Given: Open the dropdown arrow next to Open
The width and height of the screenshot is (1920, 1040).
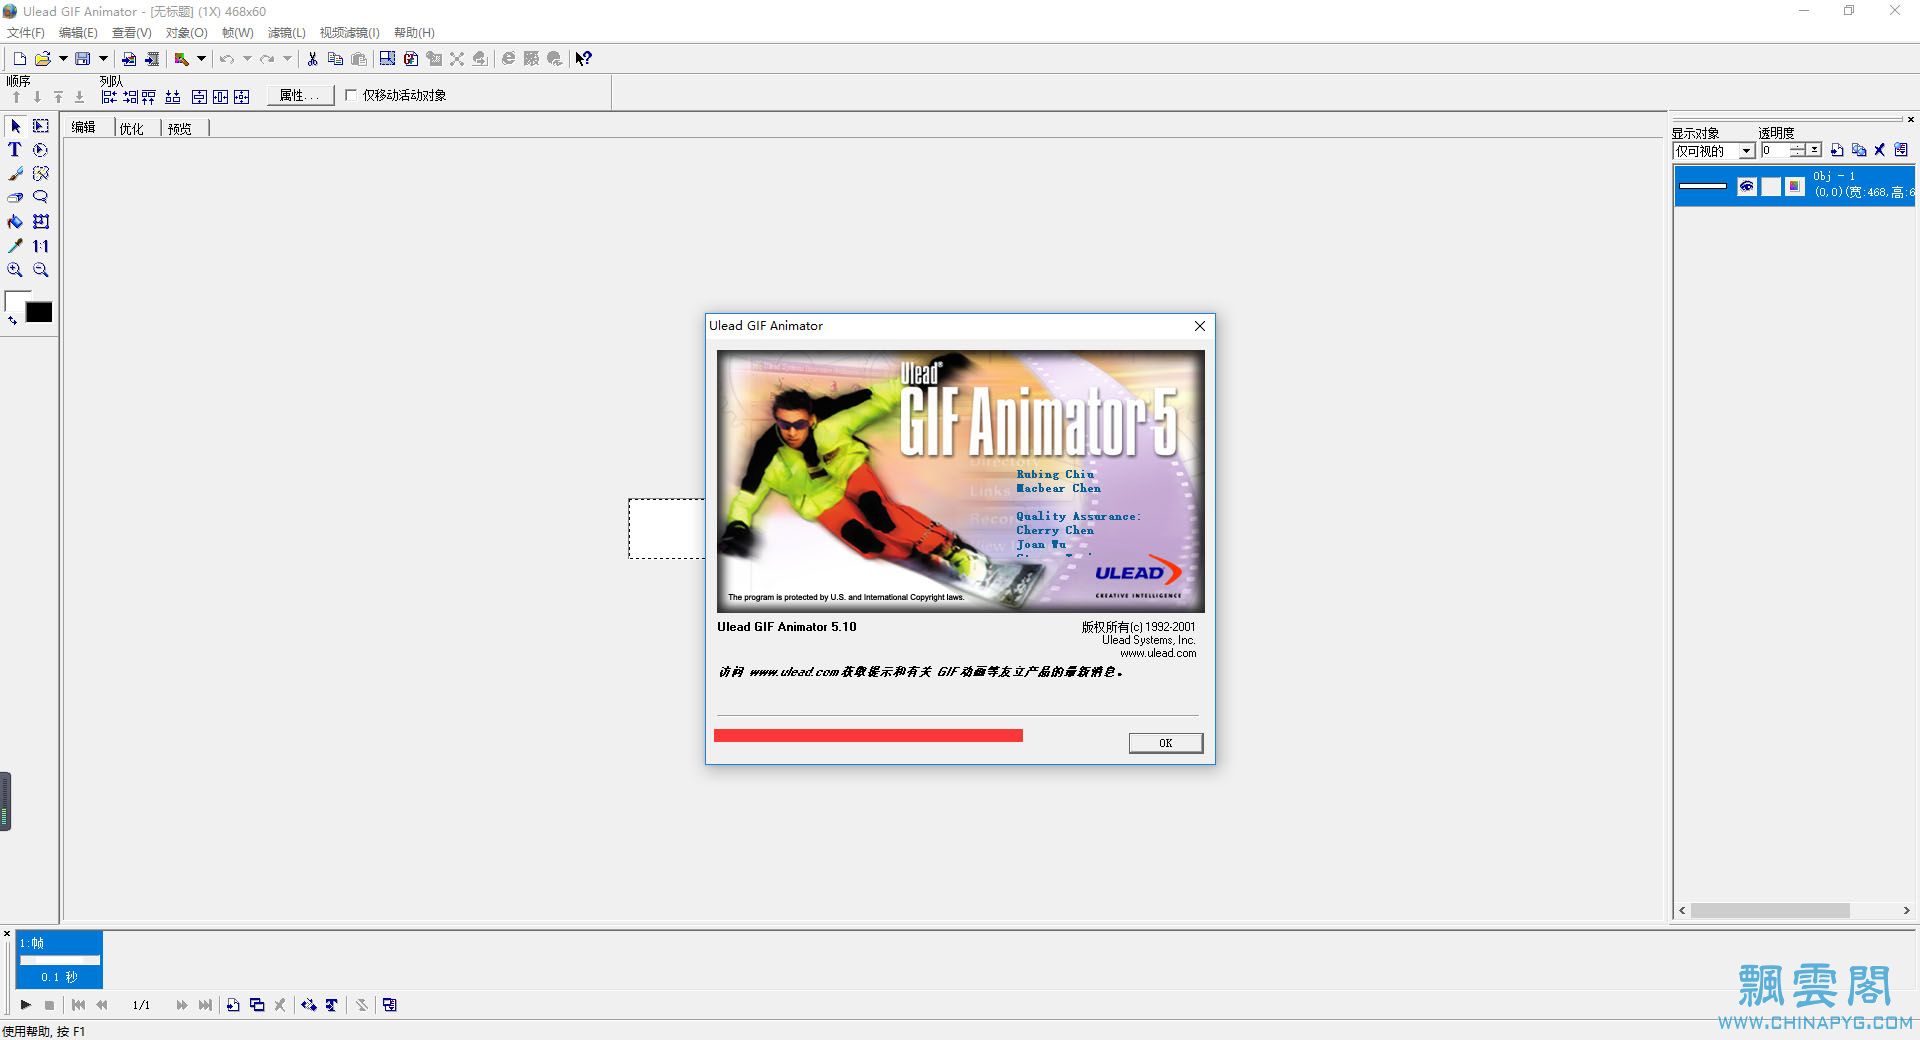Looking at the screenshot, I should tap(63, 59).
